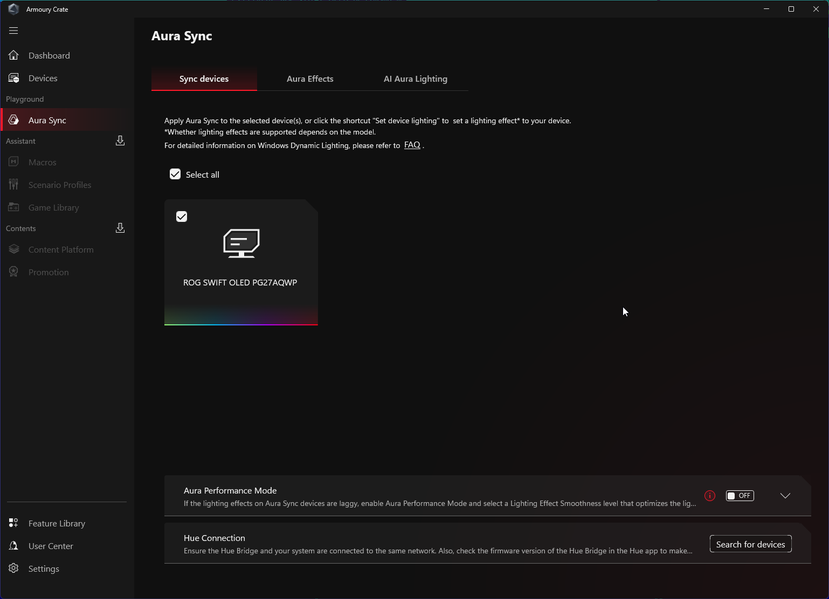Click the red info icon for Performance Mode

[710, 496]
